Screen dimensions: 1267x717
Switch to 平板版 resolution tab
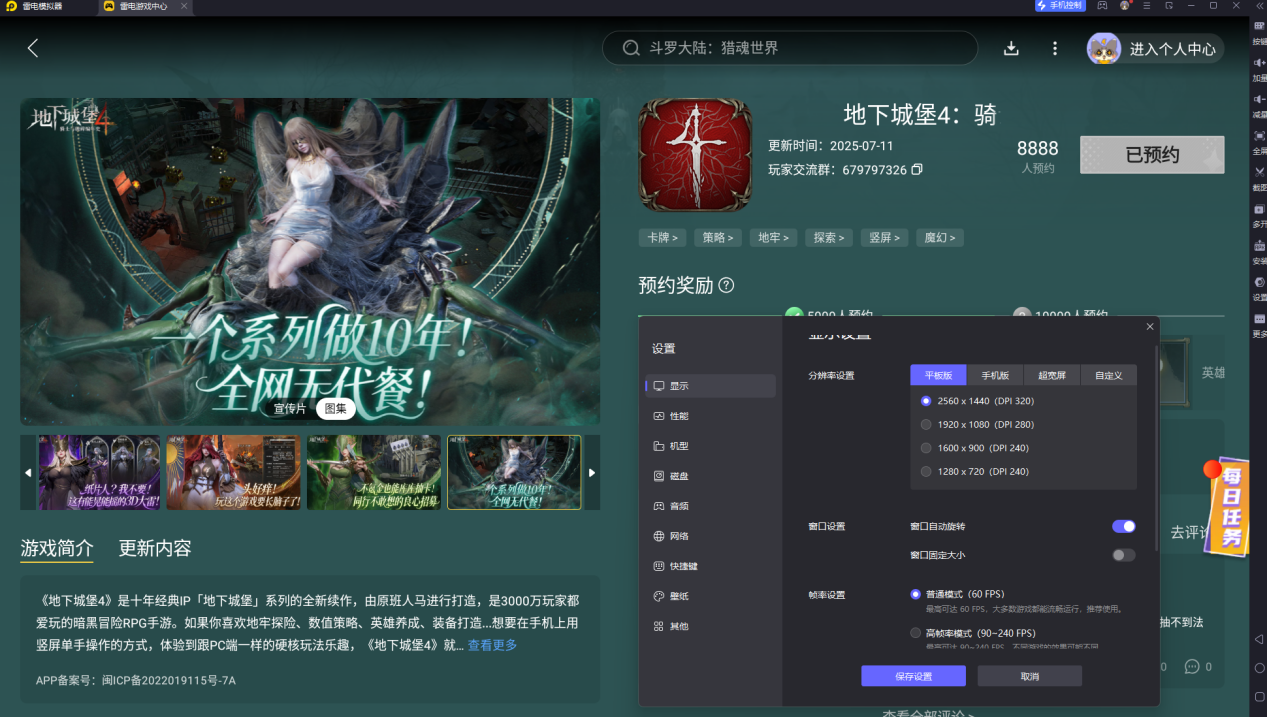click(938, 376)
